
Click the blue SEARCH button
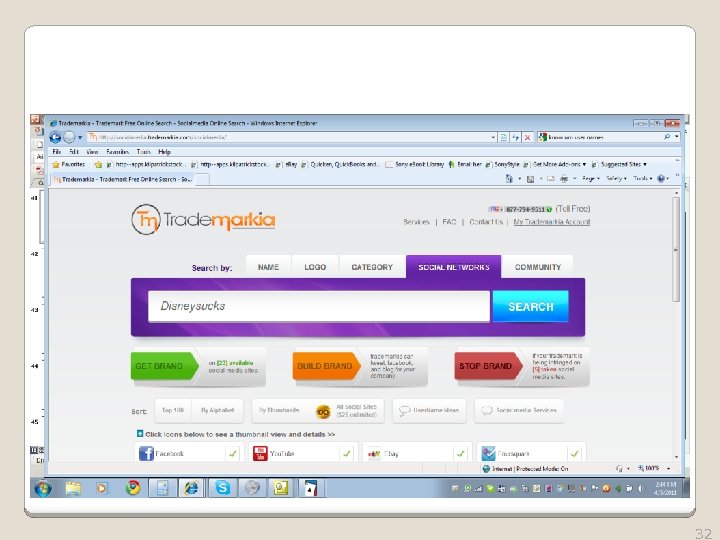point(530,306)
